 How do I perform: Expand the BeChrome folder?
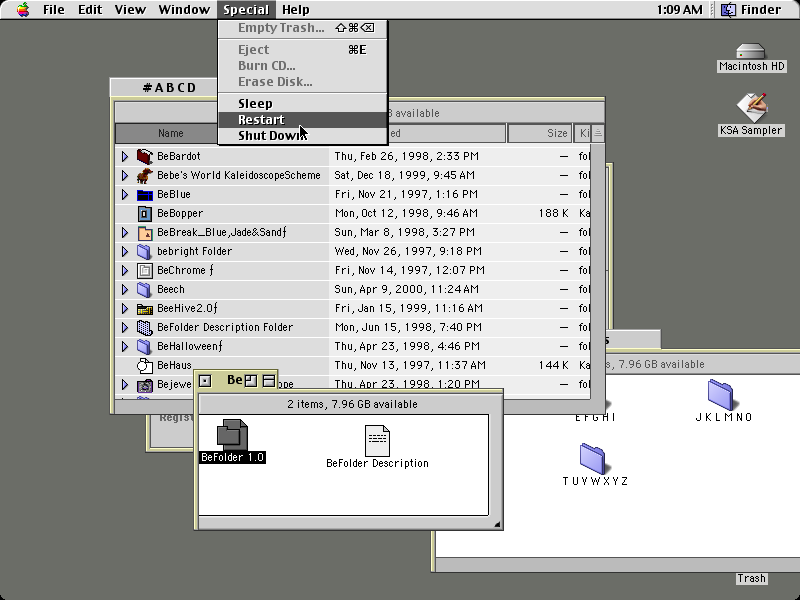point(124,270)
